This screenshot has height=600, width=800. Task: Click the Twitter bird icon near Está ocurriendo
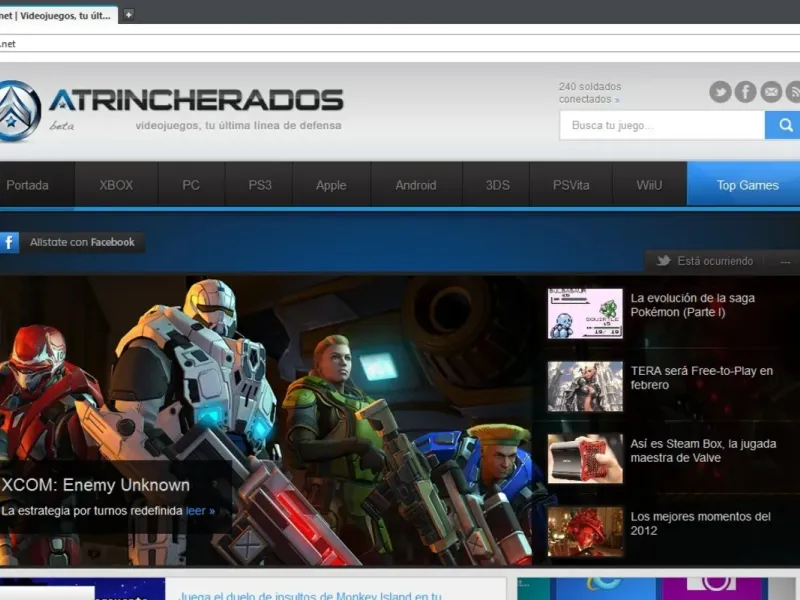663,261
